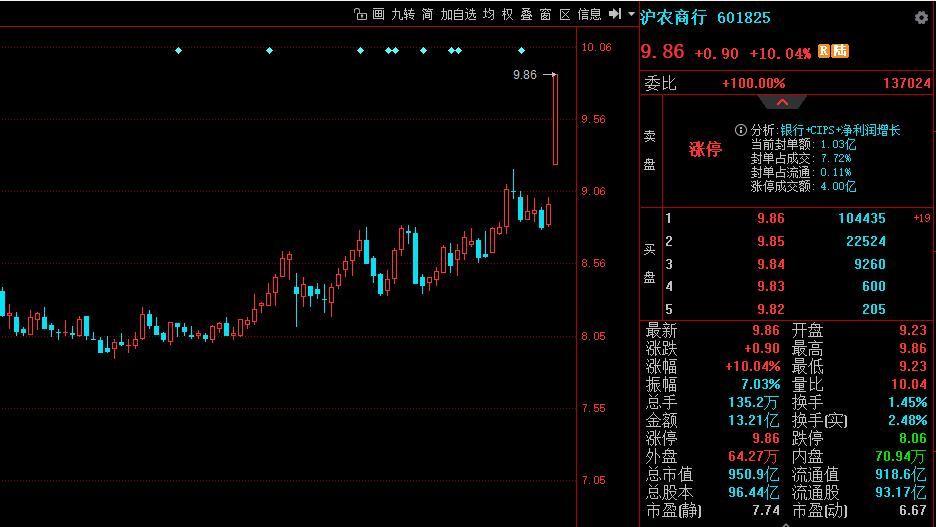Open analysis link 银行+CIPS+净利润增长
936x527 pixels.
840,130
